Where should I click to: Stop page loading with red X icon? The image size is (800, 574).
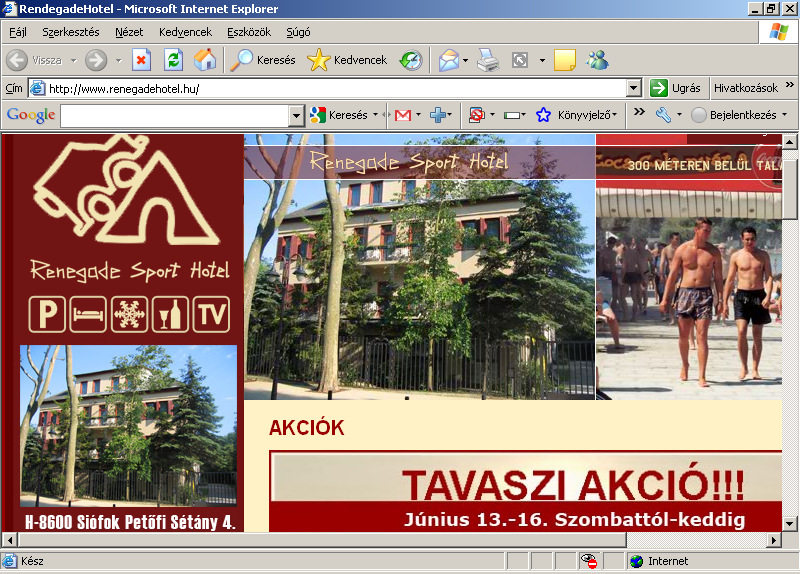141,60
